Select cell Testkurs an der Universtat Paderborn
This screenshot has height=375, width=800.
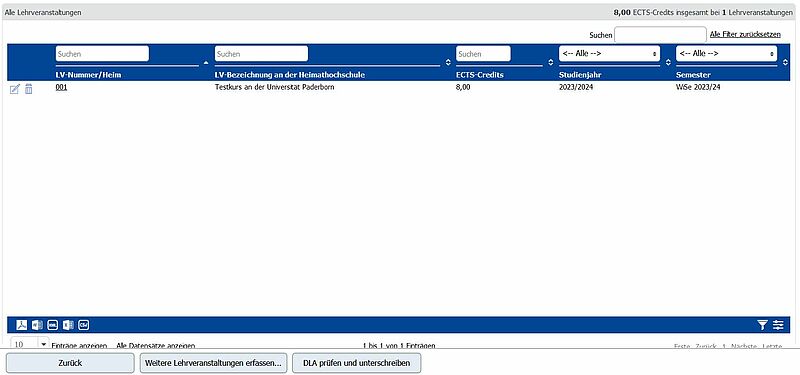coord(275,87)
